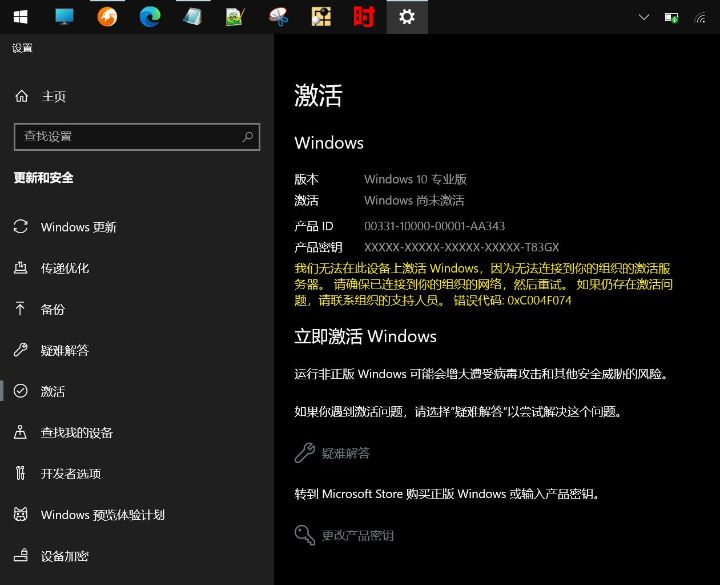720x585 pixels.
Task: Click the 0xC004F074 error message
Action: click(483, 284)
